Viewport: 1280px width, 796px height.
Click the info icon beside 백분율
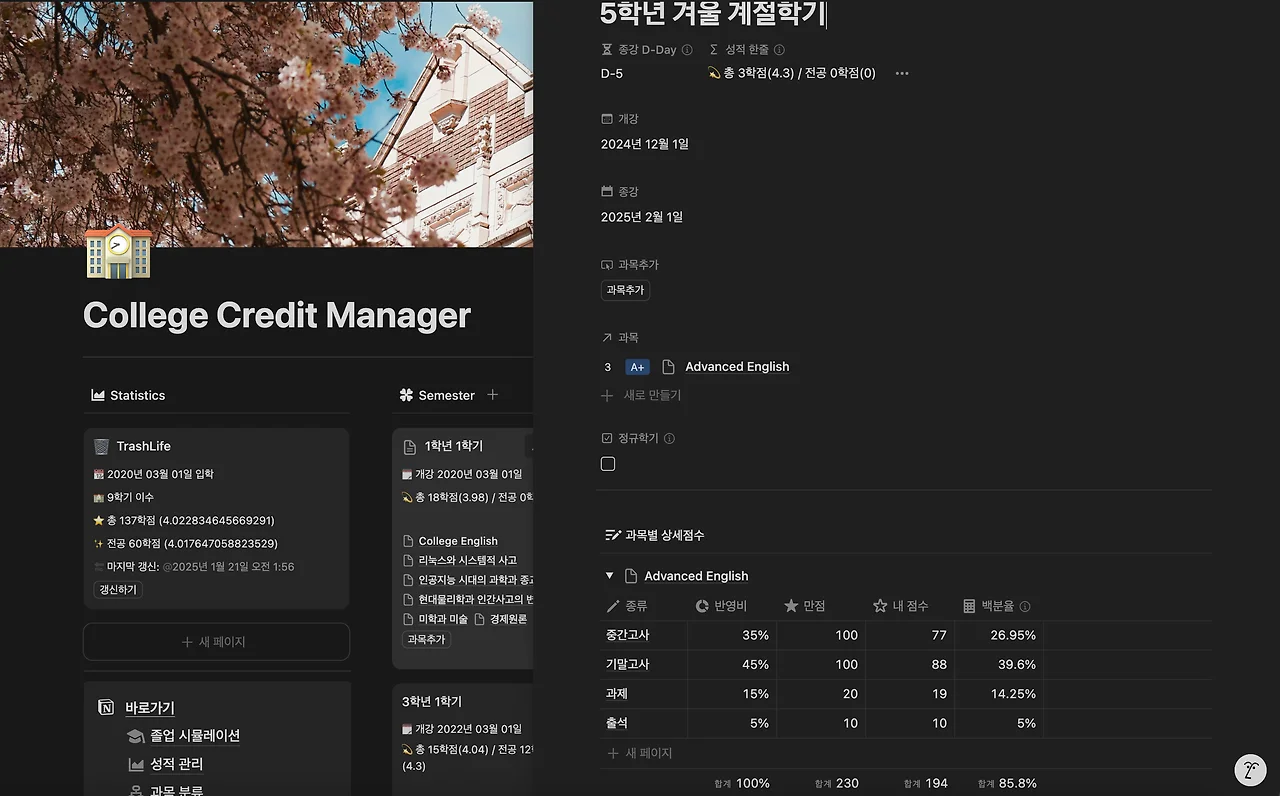click(x=1025, y=606)
